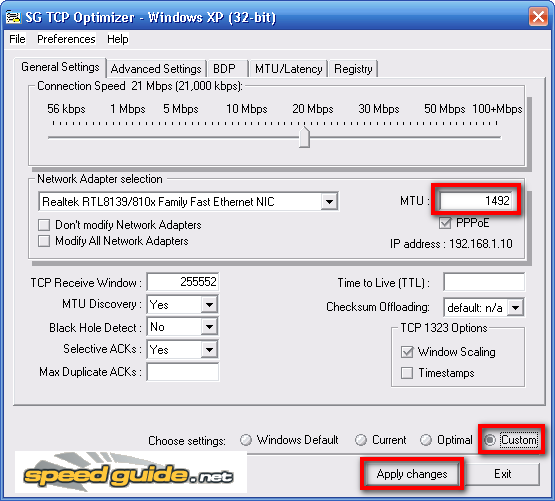Click the speedguide.net logo

(x=131, y=473)
